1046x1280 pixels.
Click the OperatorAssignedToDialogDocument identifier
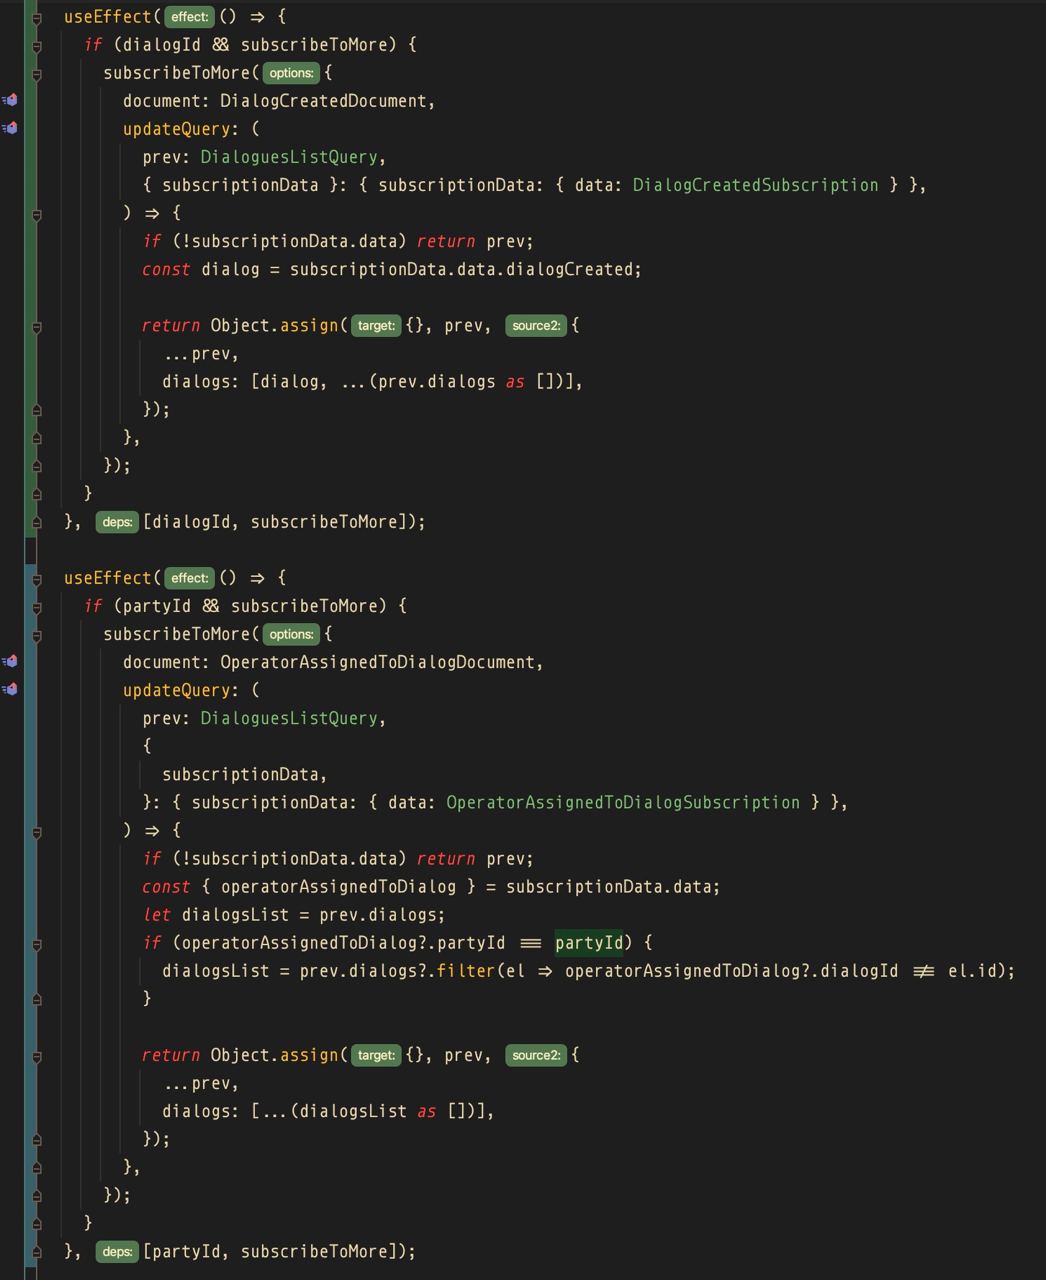tap(377, 662)
